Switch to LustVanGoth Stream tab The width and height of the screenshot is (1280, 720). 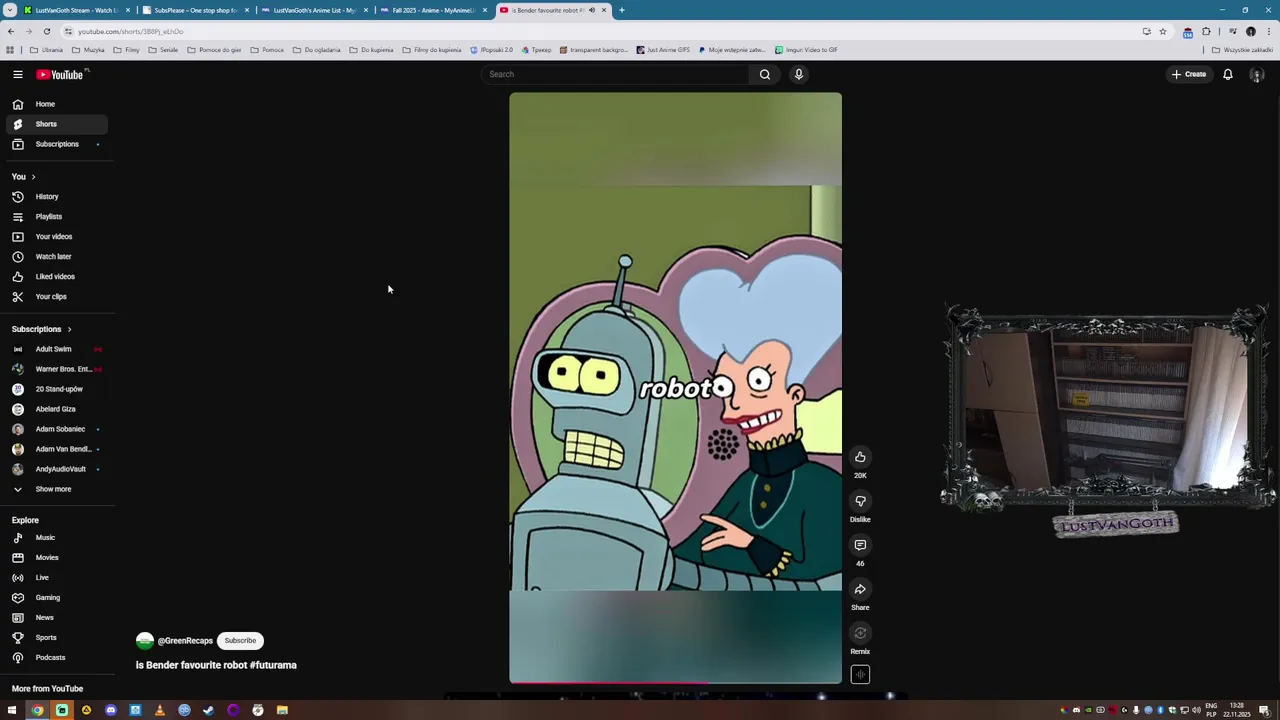coord(78,10)
